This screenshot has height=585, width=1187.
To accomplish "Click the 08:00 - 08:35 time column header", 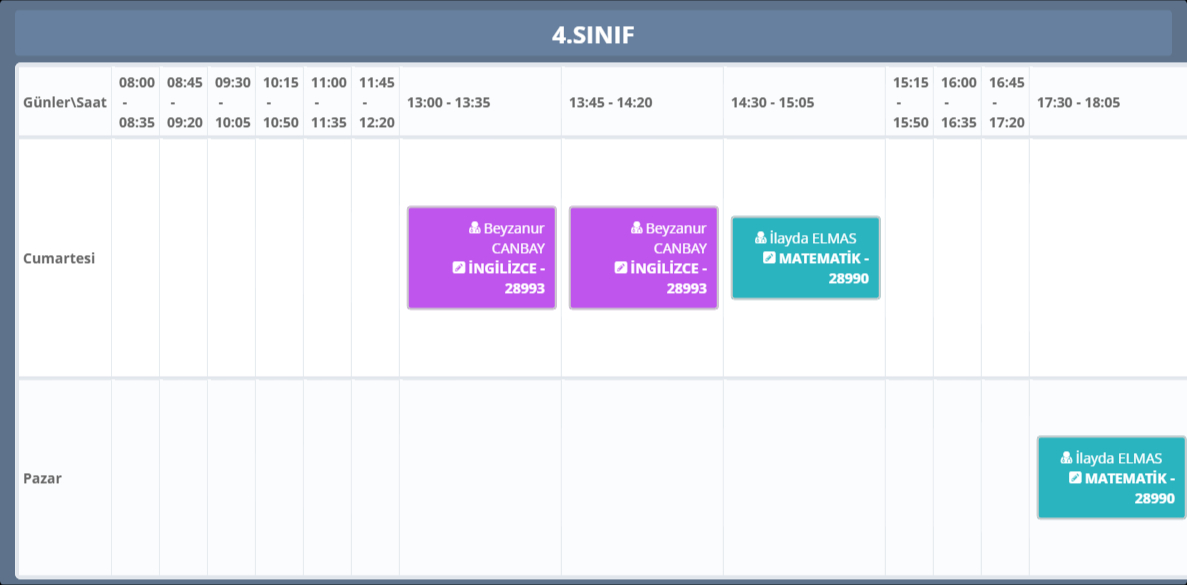I will click(136, 102).
